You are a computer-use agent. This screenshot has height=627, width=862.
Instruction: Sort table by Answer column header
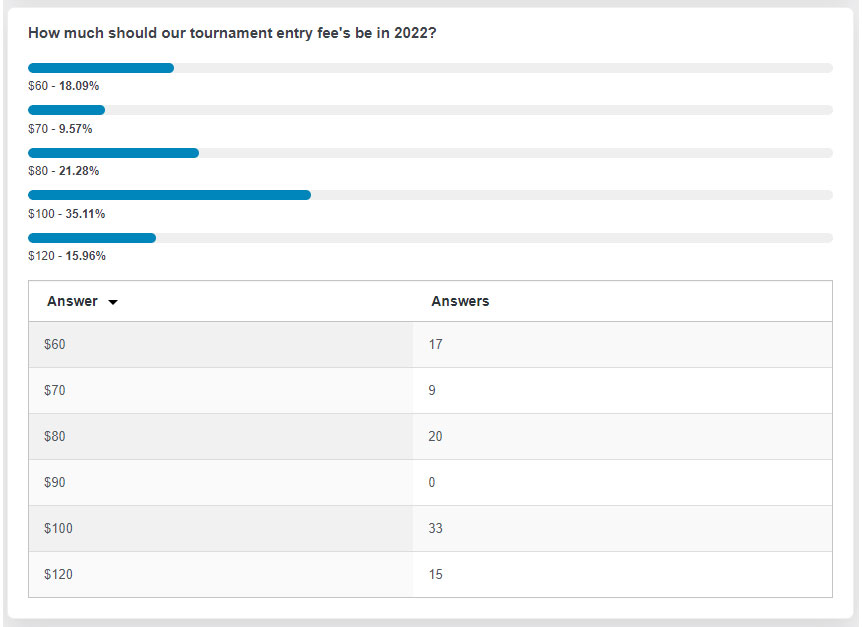coord(72,301)
